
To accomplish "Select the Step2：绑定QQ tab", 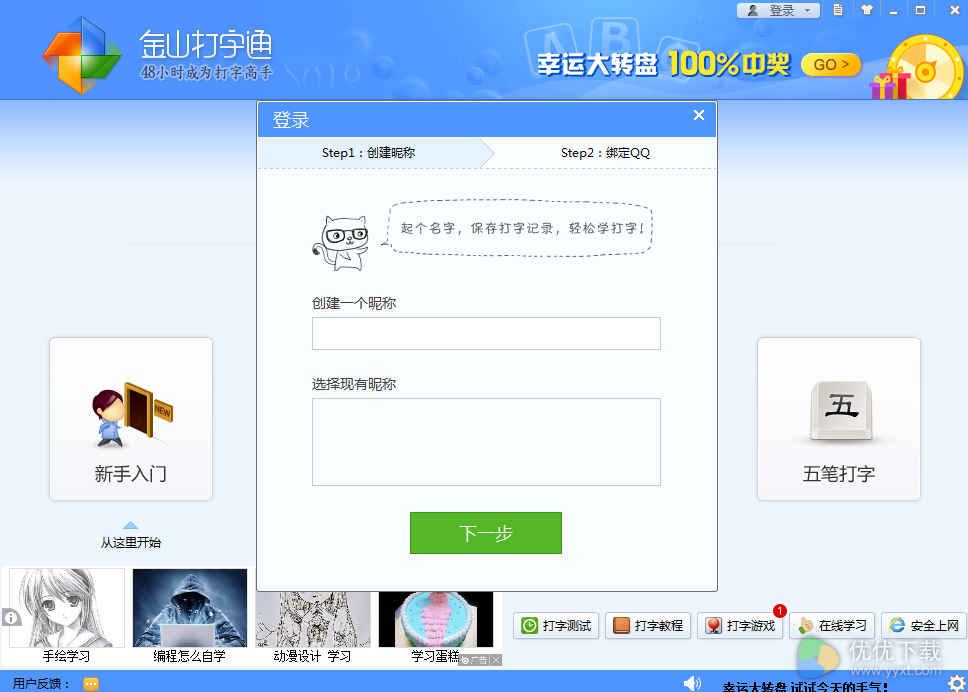I will (605, 152).
